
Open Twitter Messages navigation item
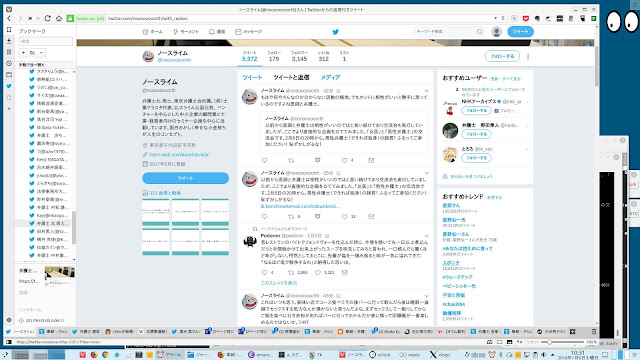(248, 31)
